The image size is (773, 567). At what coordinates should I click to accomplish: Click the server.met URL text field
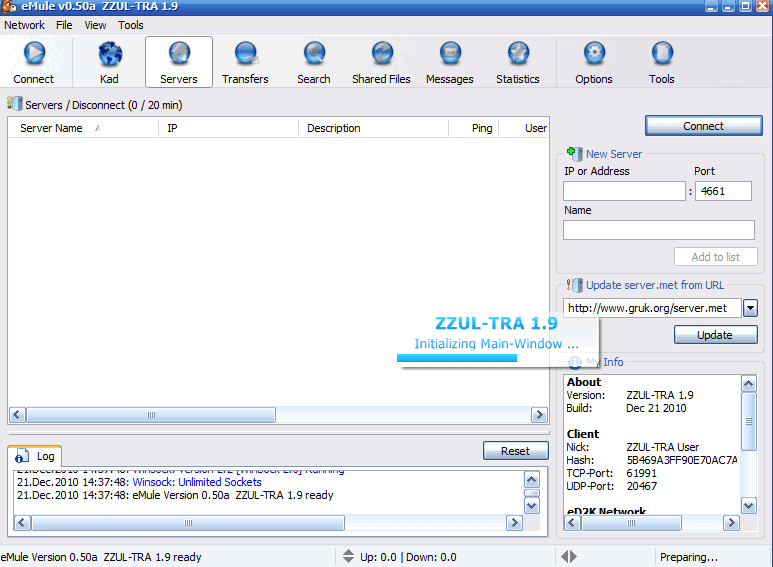[x=652, y=309]
